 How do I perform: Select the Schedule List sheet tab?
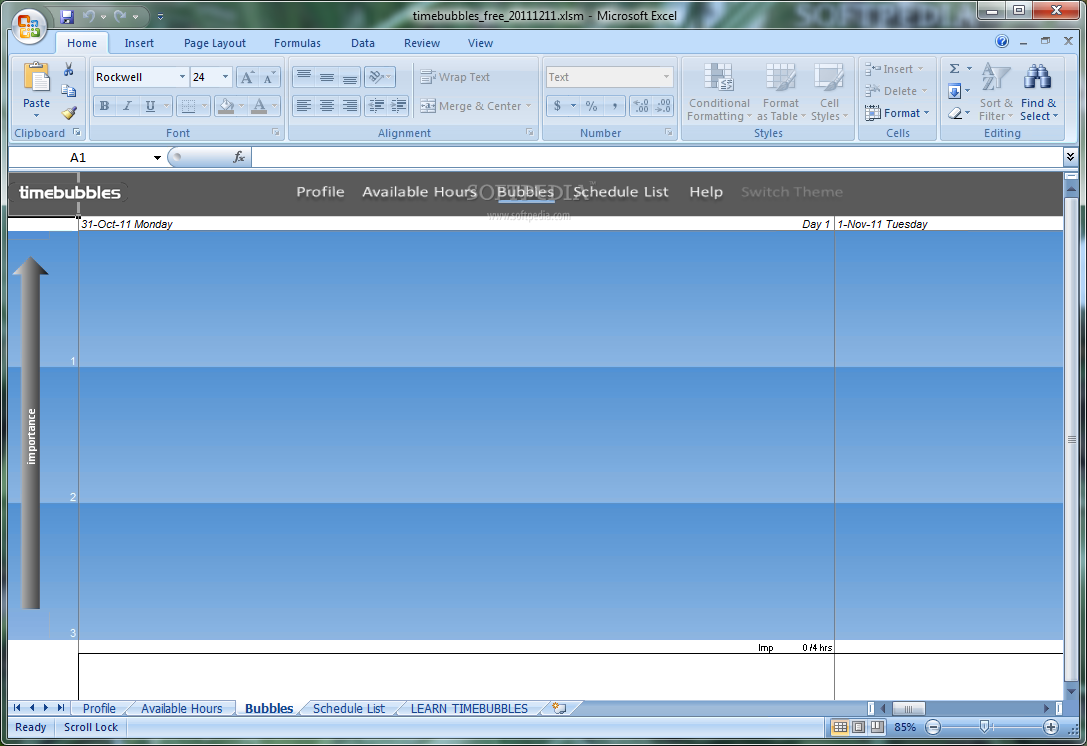tap(349, 709)
